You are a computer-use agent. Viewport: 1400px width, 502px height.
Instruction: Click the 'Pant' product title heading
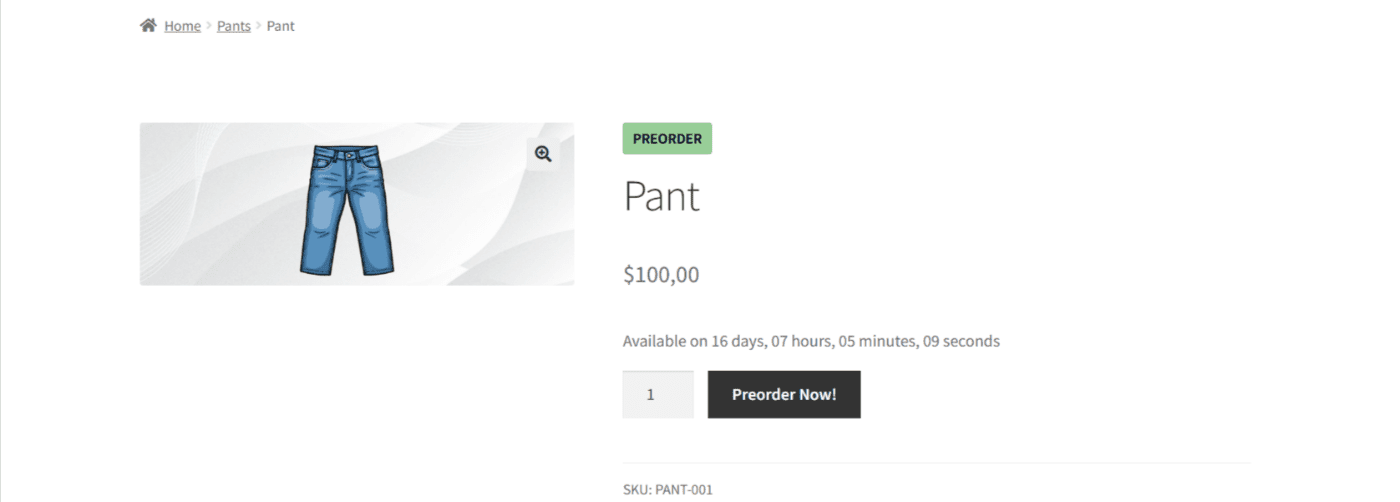(661, 196)
